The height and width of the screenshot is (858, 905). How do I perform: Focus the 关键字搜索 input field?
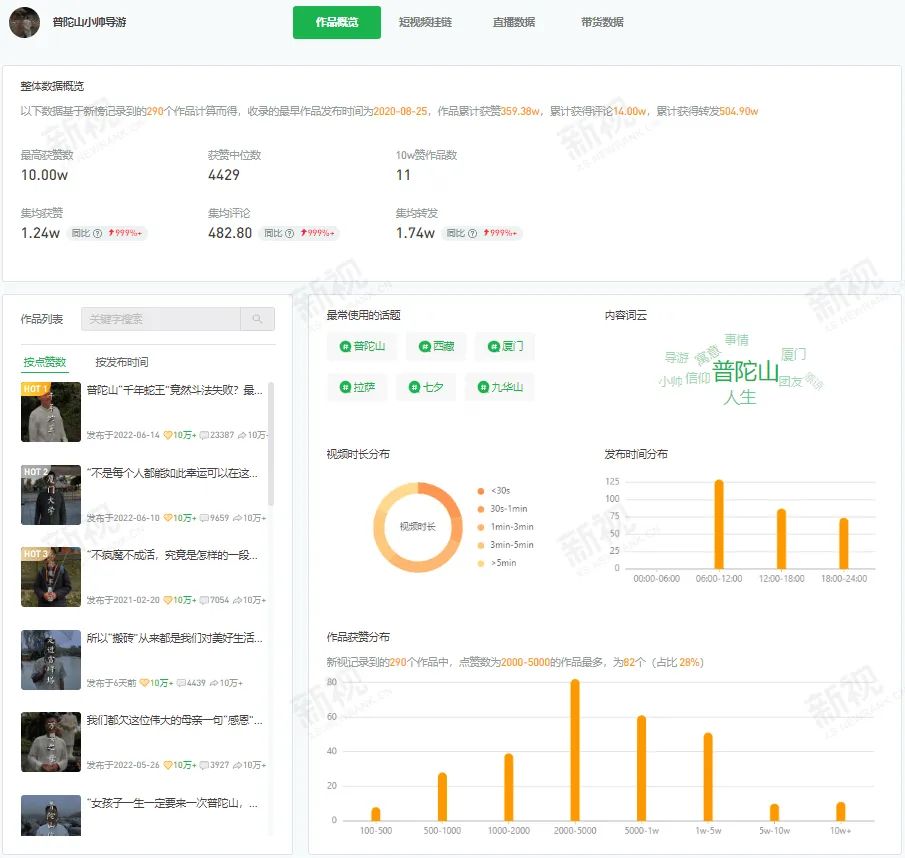[161, 319]
